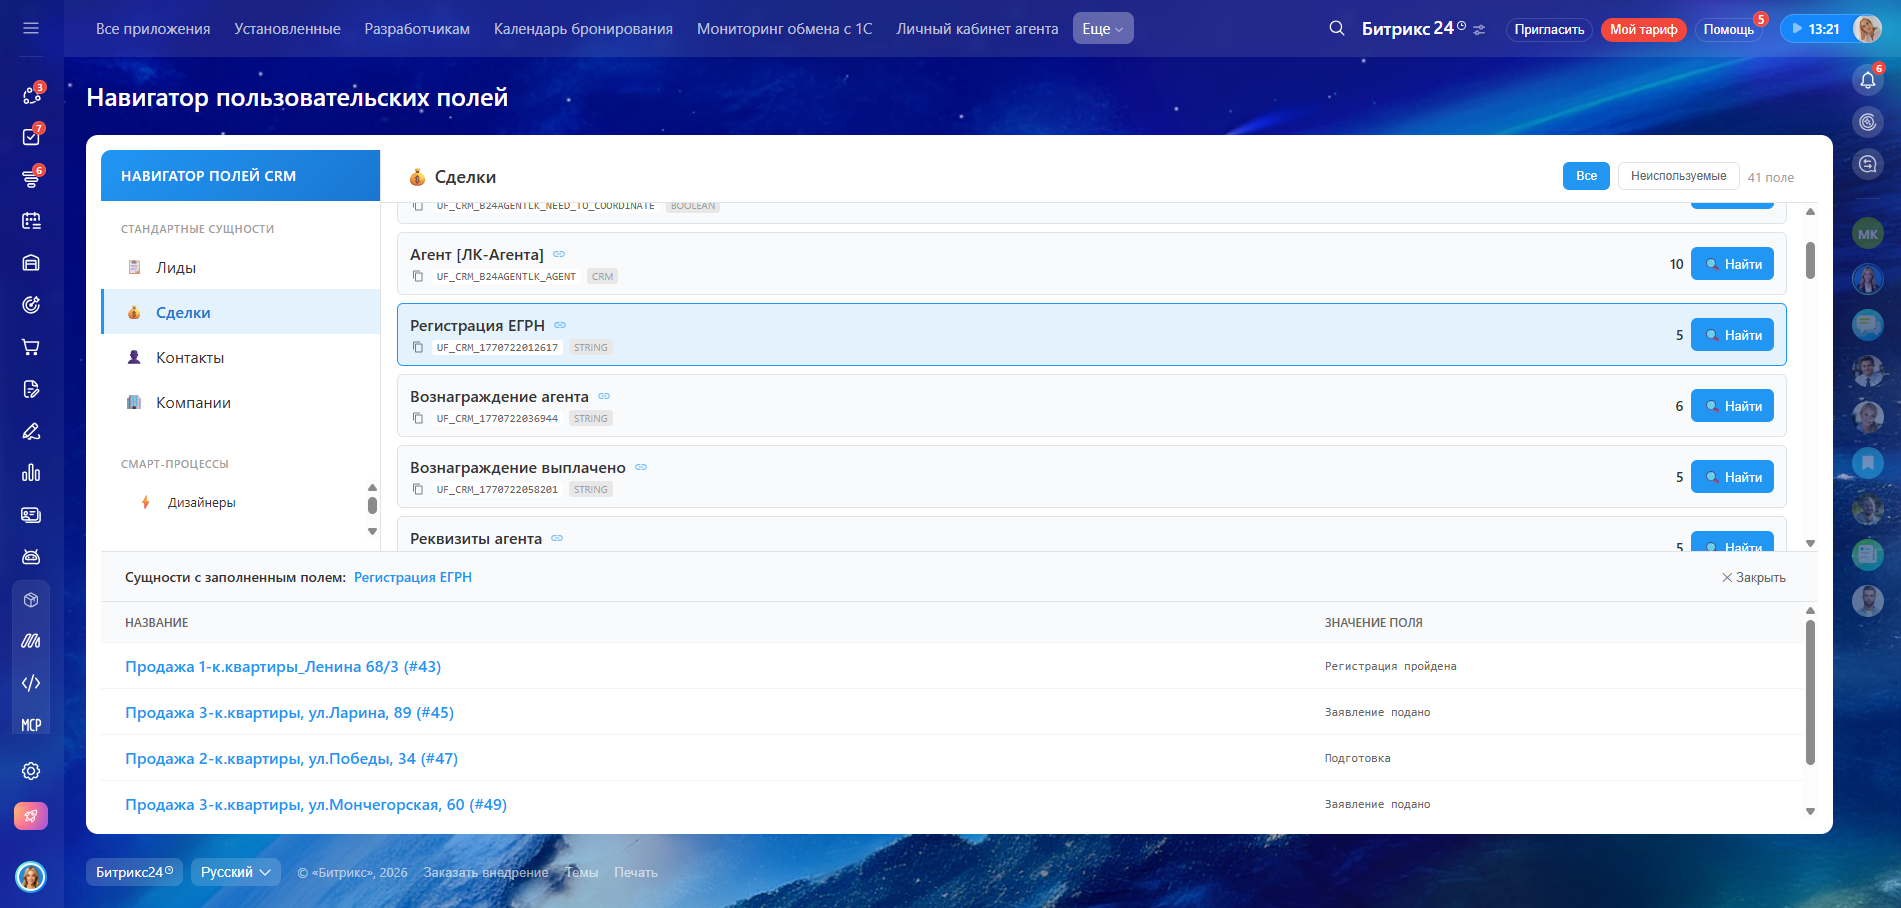
Task: Click the results list vertical scrollbar
Action: click(x=1810, y=692)
